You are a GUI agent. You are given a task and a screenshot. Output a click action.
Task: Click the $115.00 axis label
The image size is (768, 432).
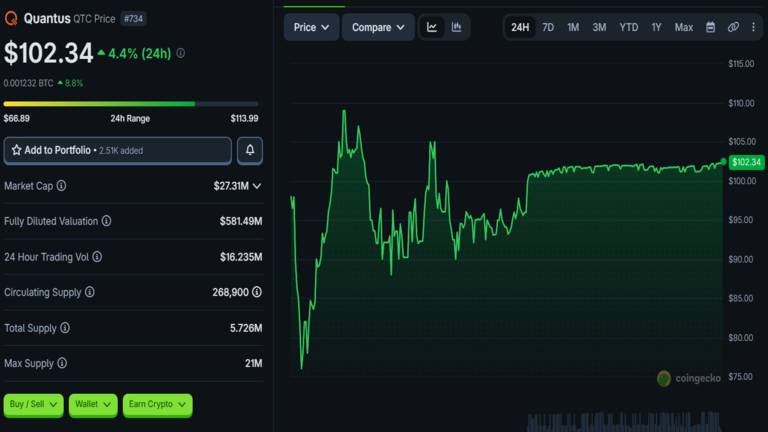(x=741, y=64)
